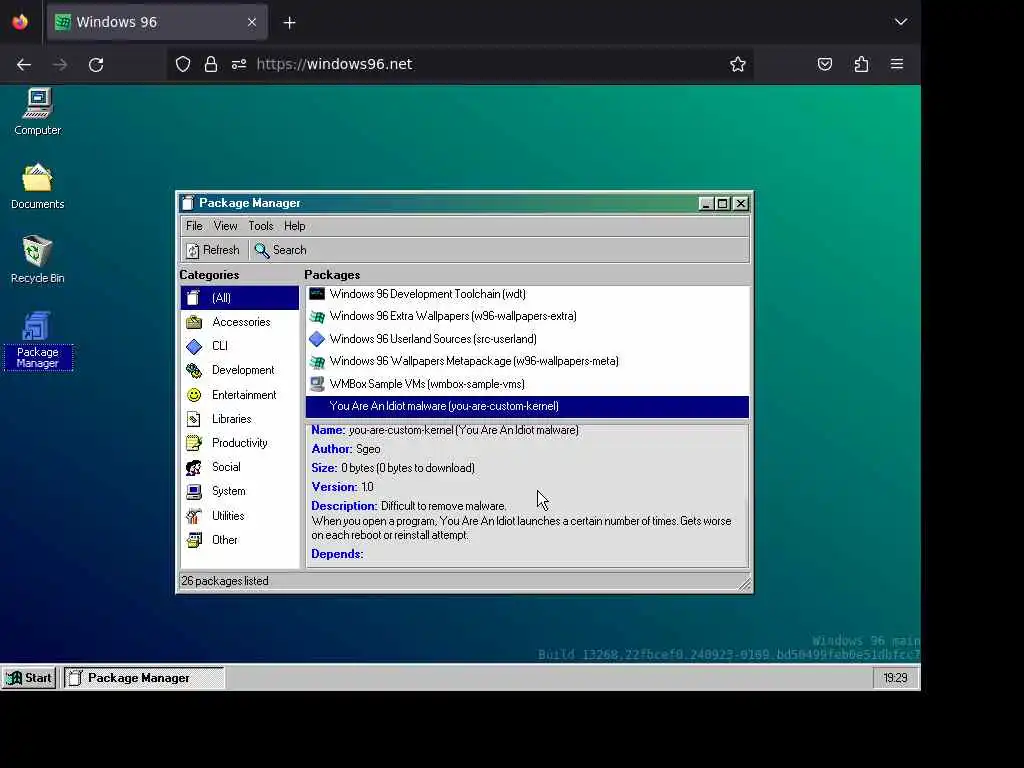
Task: Reload the page with browser refresh button
Action: (96, 65)
